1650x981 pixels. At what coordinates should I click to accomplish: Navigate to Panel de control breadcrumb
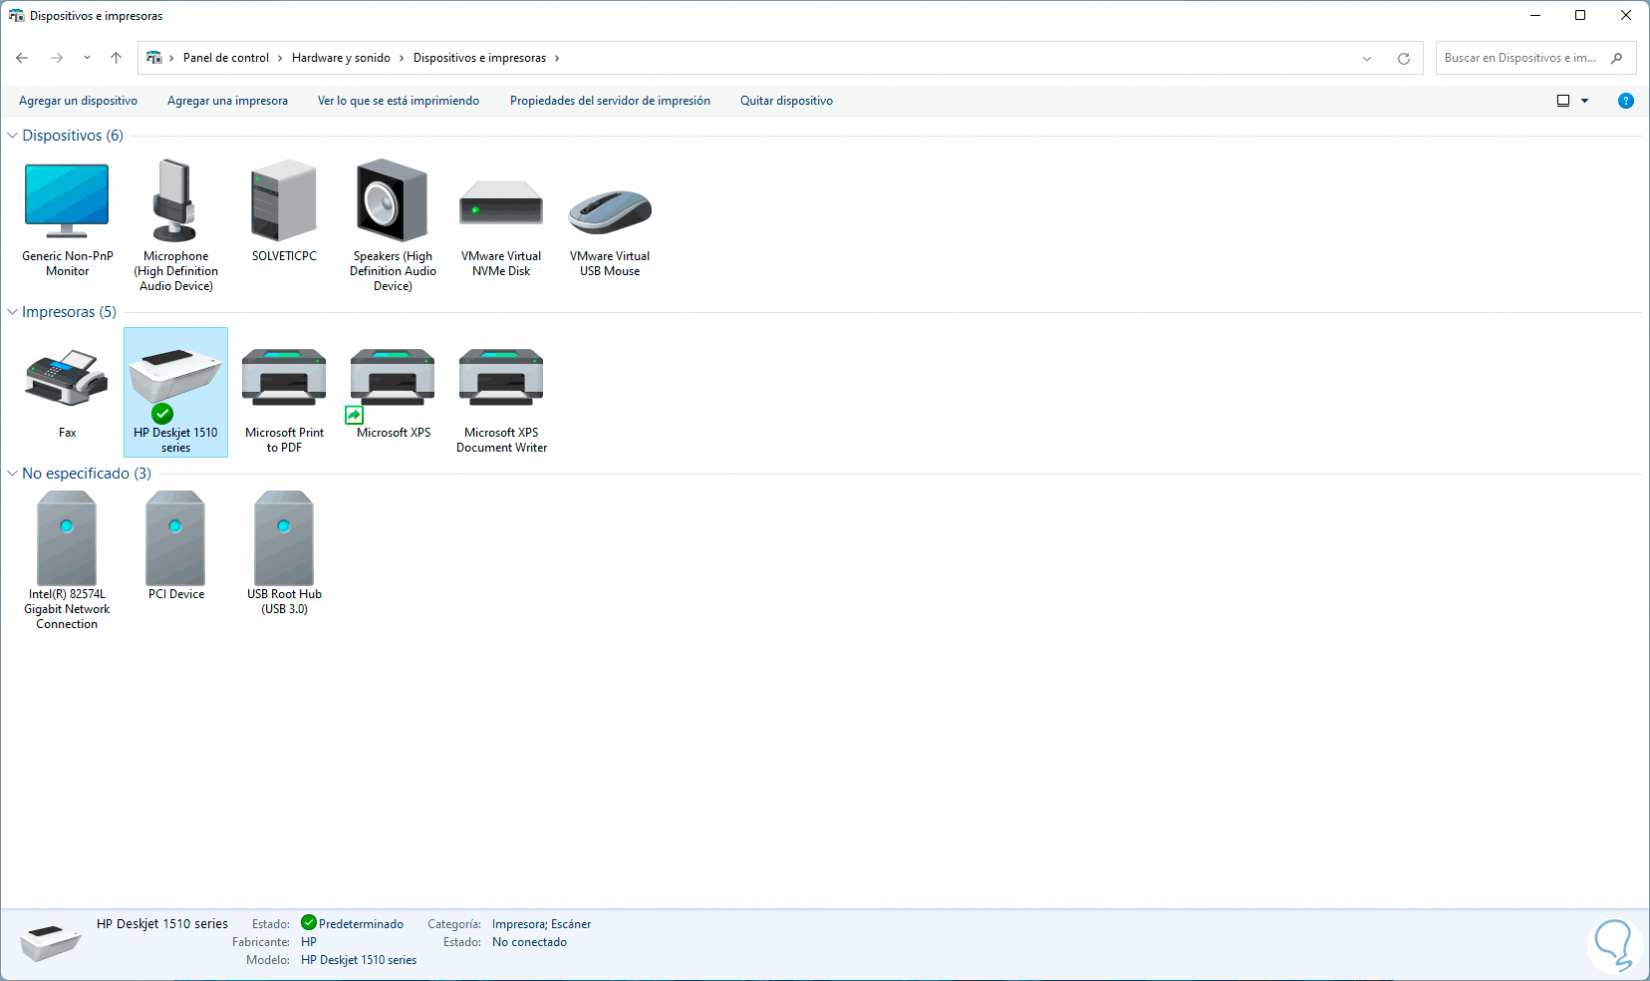tap(226, 58)
